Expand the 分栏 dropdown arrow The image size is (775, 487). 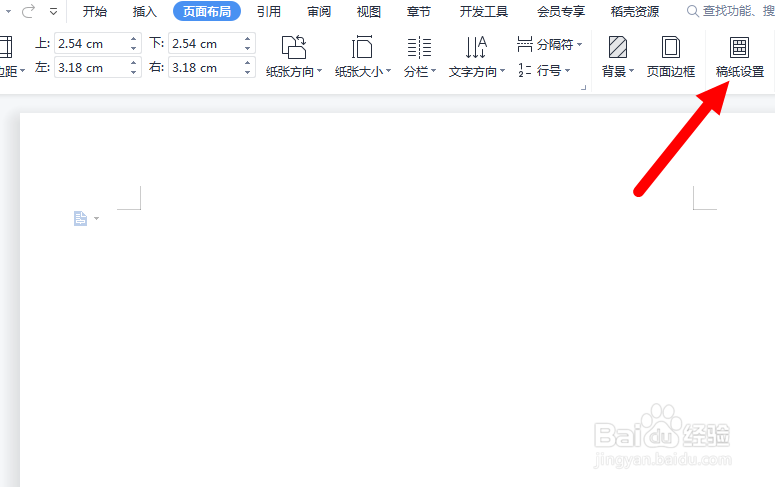click(433, 71)
